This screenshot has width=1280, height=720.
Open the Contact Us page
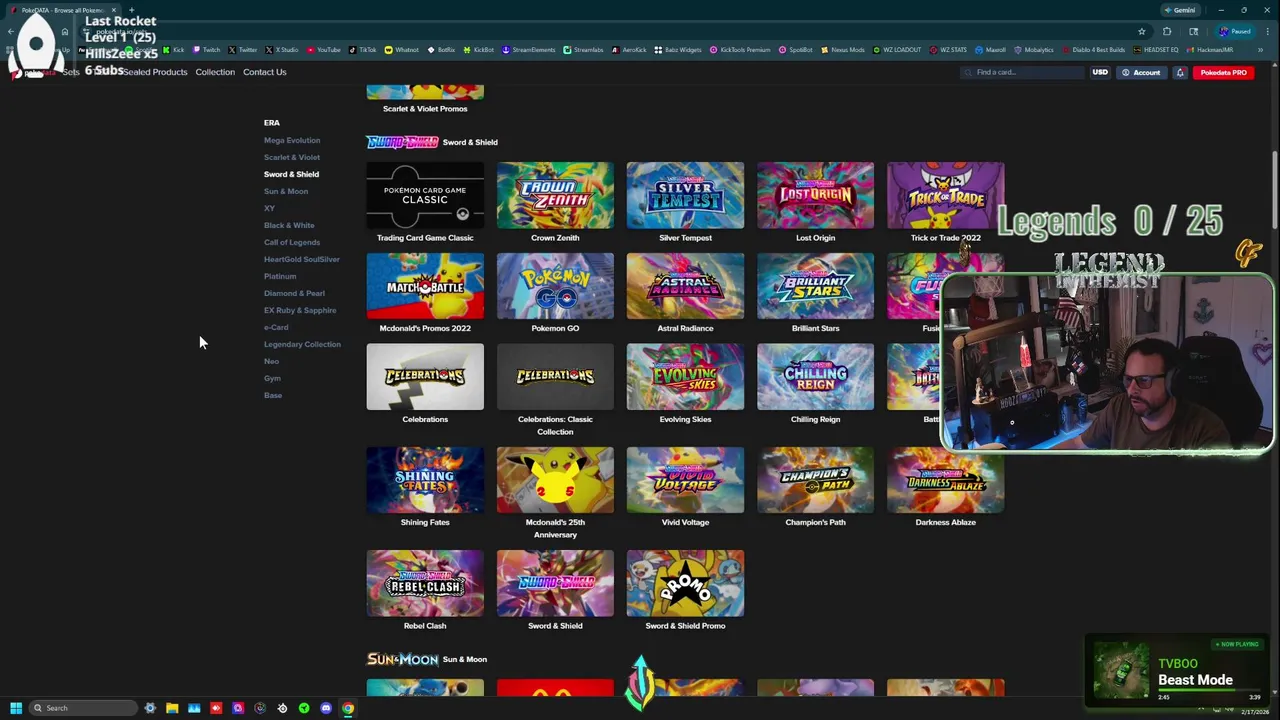tap(264, 72)
